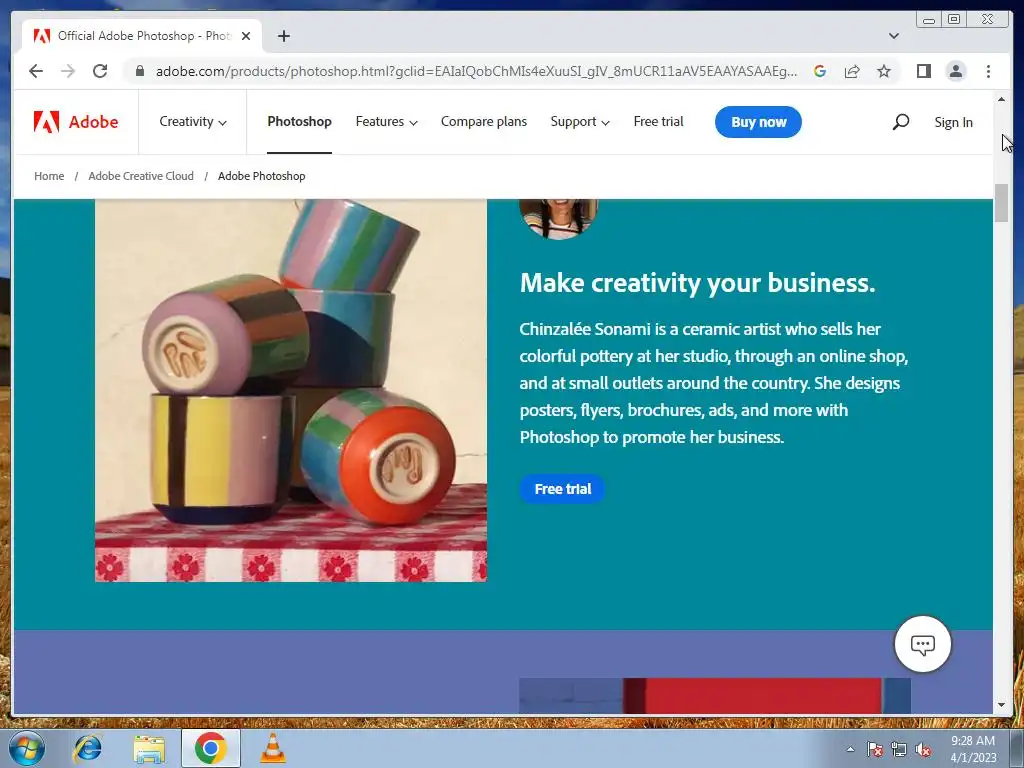Click the address bar URL
1024x768 pixels.
pos(476,71)
